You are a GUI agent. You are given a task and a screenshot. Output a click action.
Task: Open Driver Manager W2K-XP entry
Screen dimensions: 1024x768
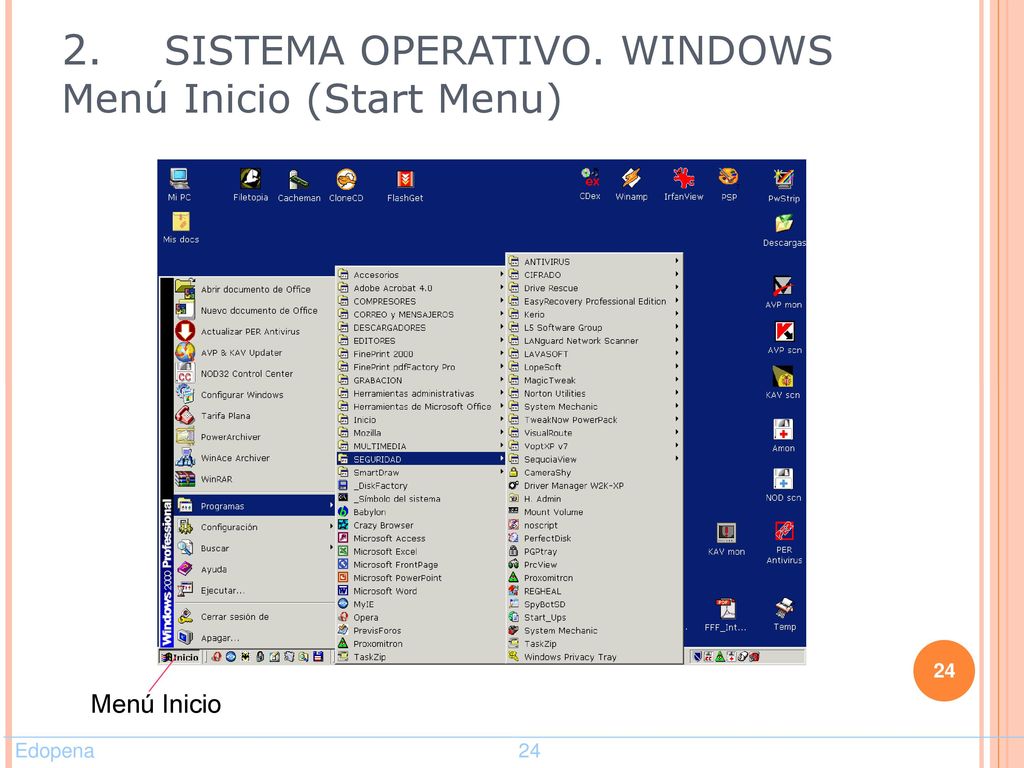[x=594, y=486]
